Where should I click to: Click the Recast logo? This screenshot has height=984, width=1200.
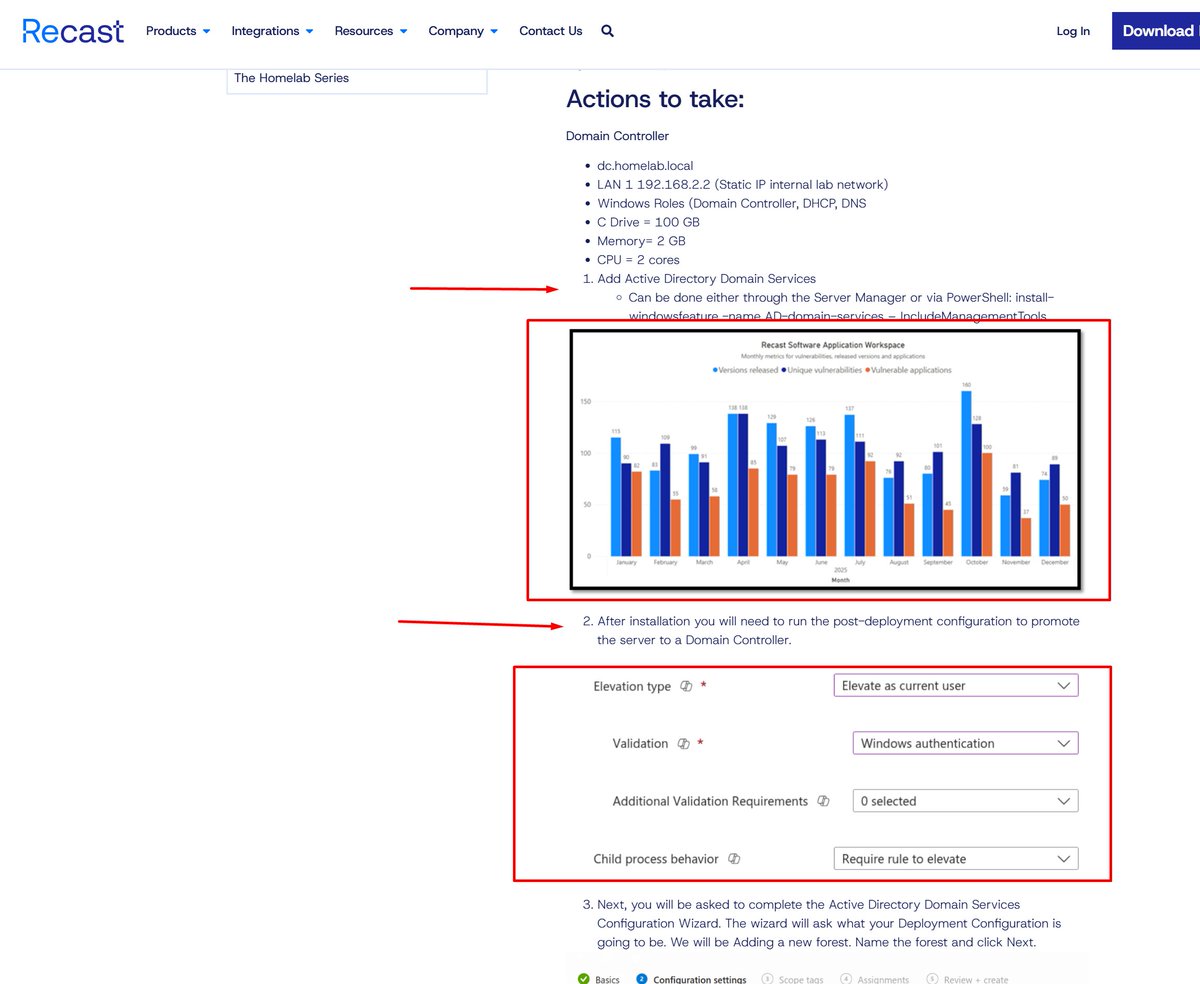tap(73, 31)
